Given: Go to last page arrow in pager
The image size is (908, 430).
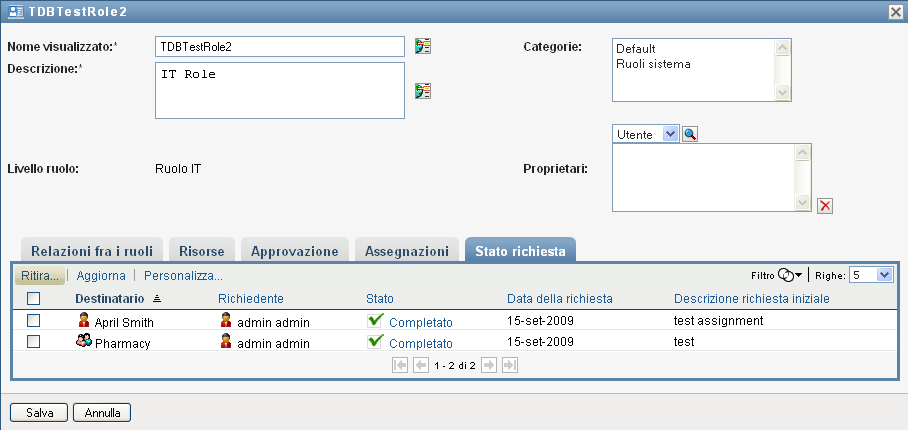Looking at the screenshot, I should [x=509, y=366].
